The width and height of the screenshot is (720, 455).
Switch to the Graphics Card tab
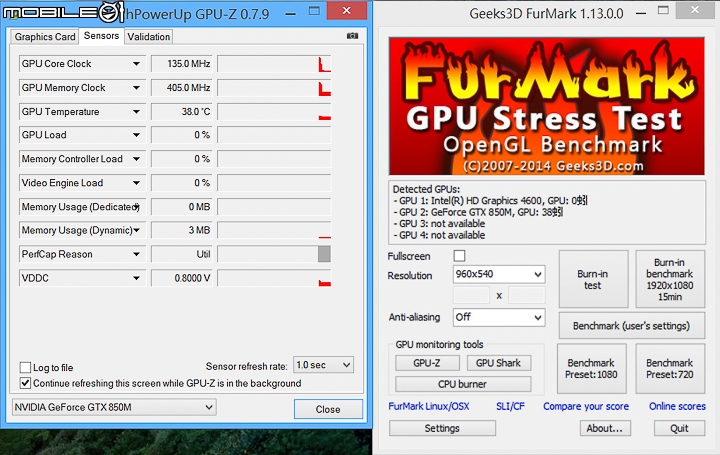coord(45,37)
